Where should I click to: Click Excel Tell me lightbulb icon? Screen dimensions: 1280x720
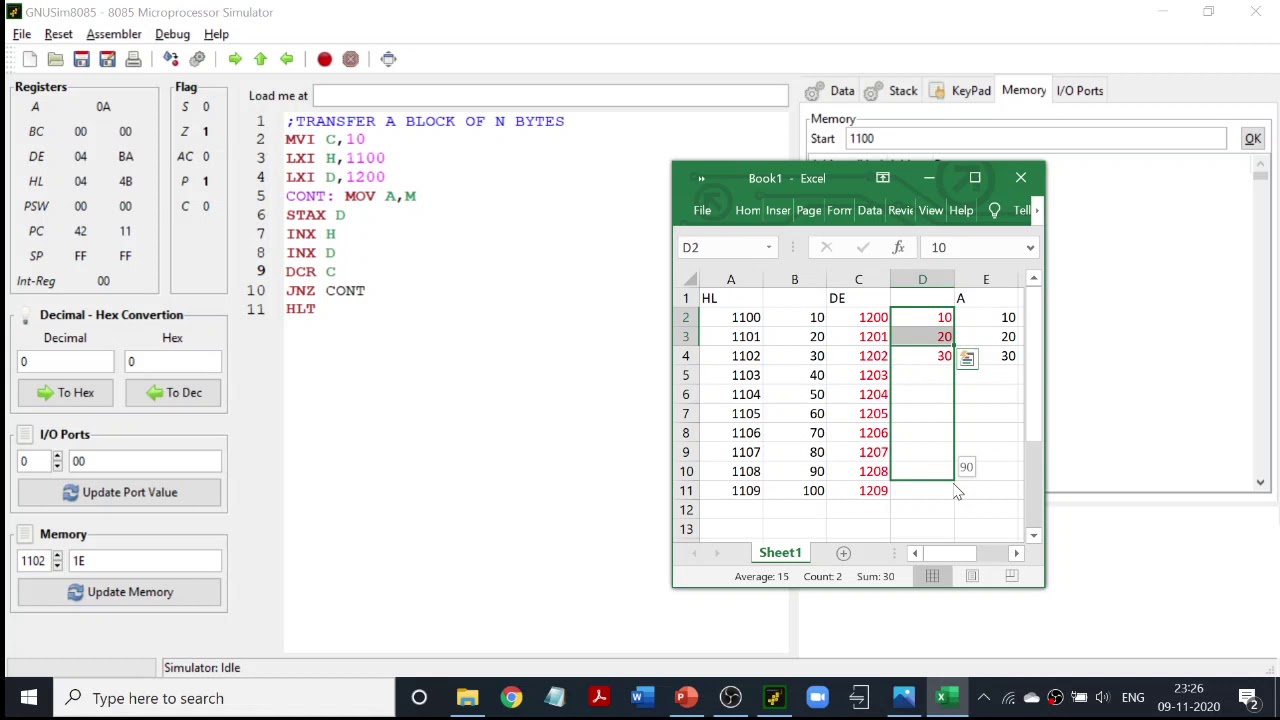click(994, 210)
